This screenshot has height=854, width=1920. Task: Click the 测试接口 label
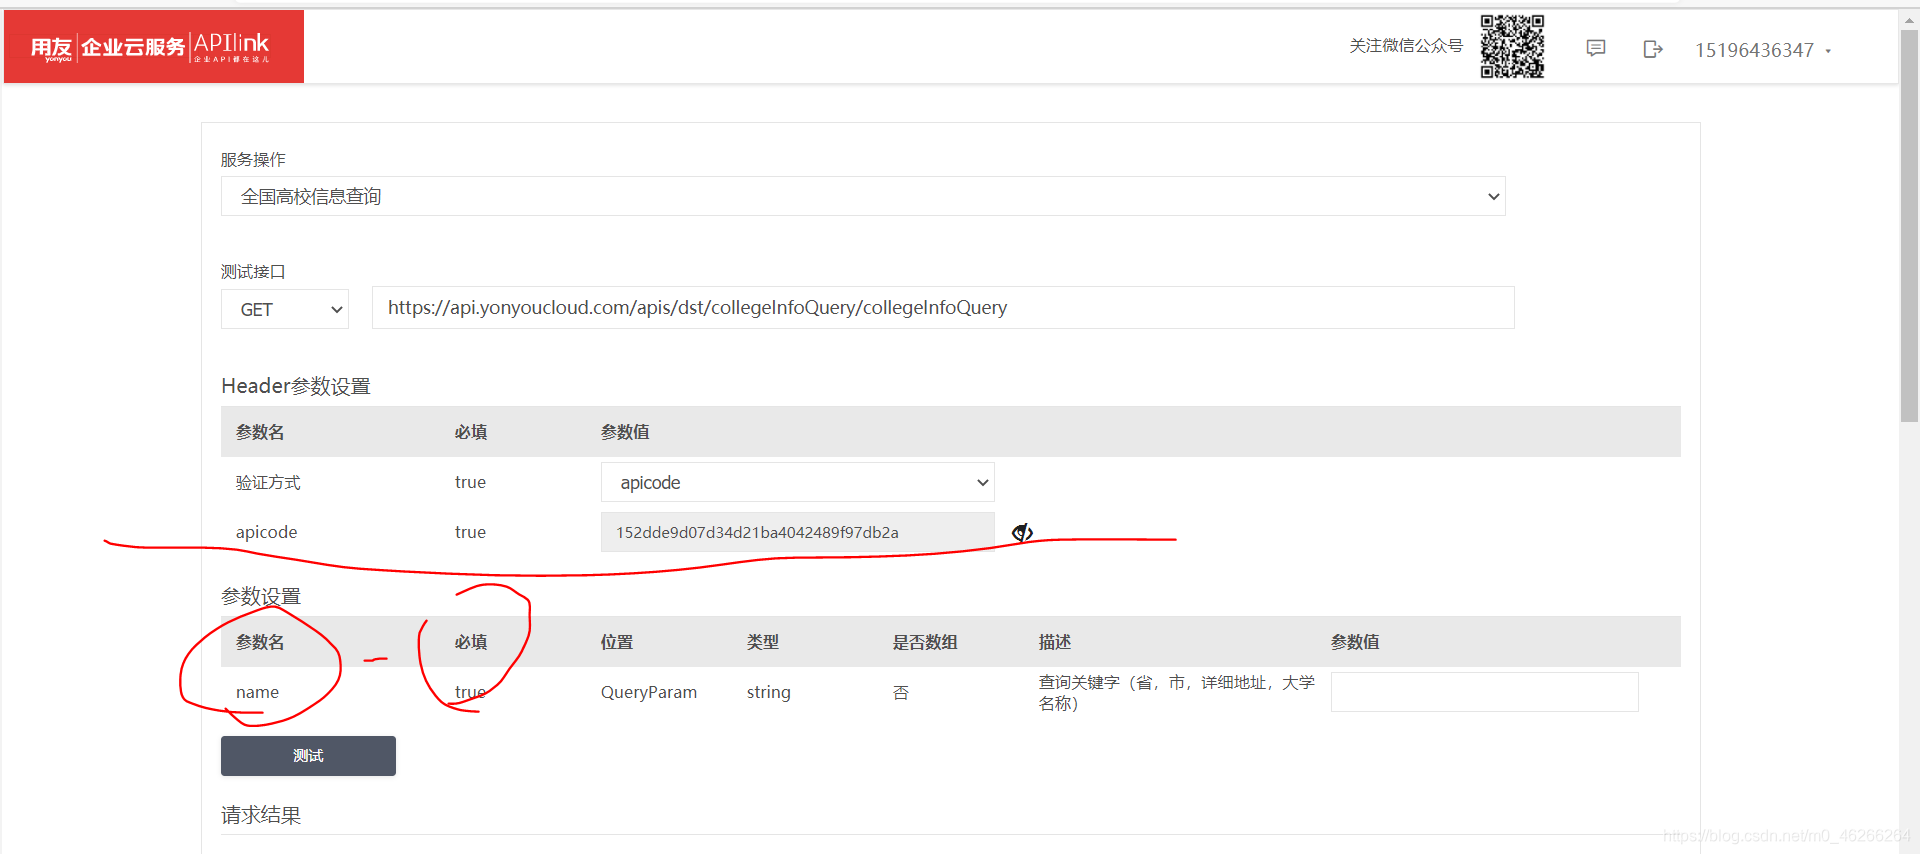point(253,272)
